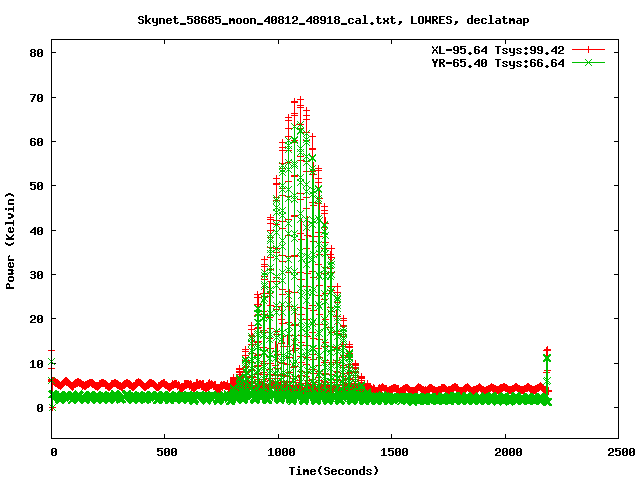Click the plot title Skynet_58685_moon_40812_48918_cal.txt

tap(333, 20)
